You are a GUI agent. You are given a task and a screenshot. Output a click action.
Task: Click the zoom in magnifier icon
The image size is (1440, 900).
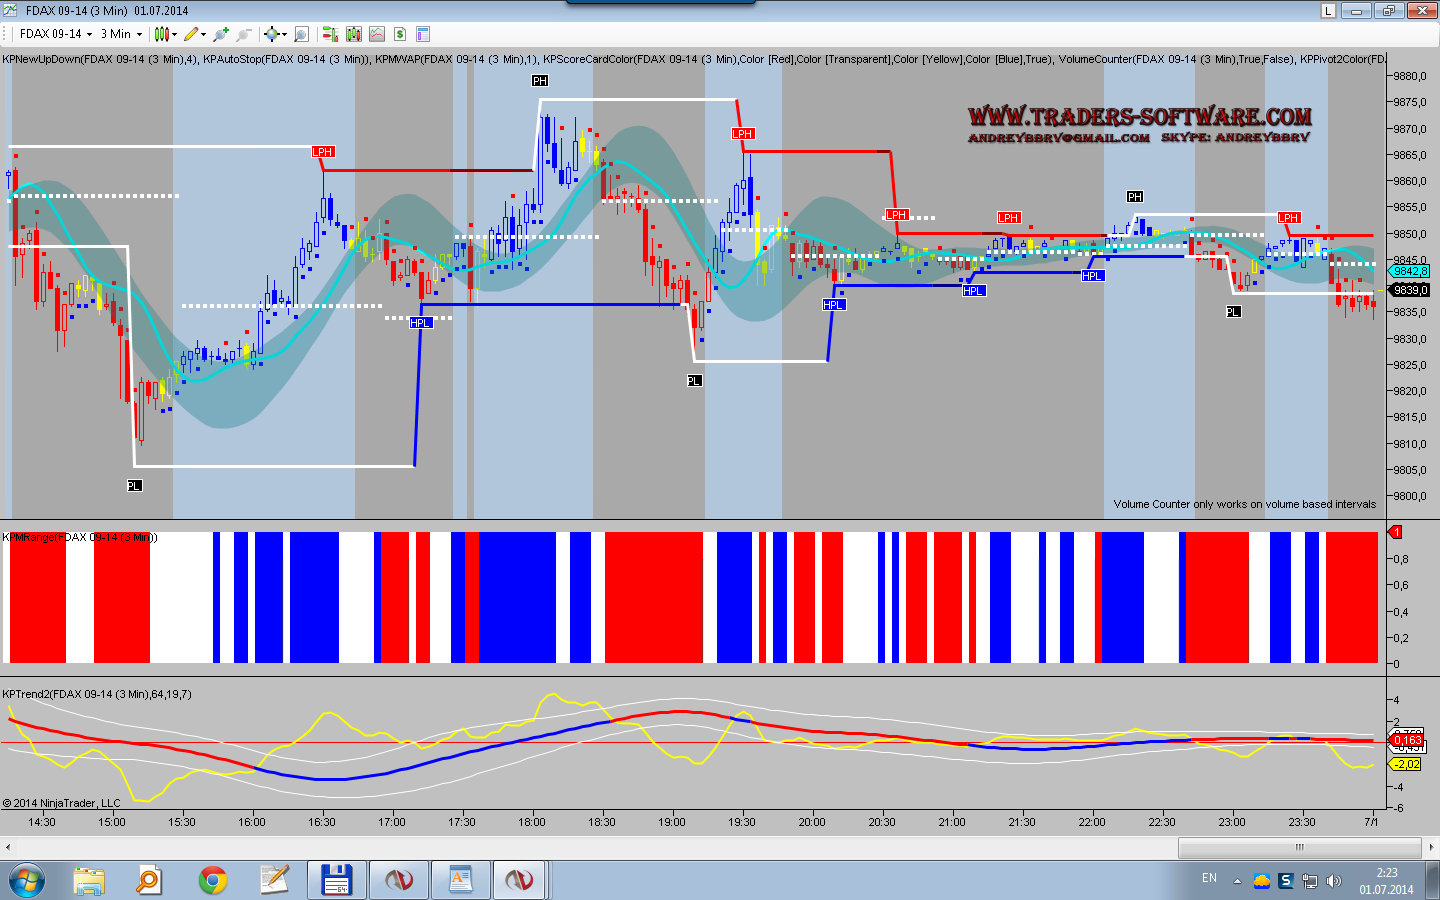[221, 34]
